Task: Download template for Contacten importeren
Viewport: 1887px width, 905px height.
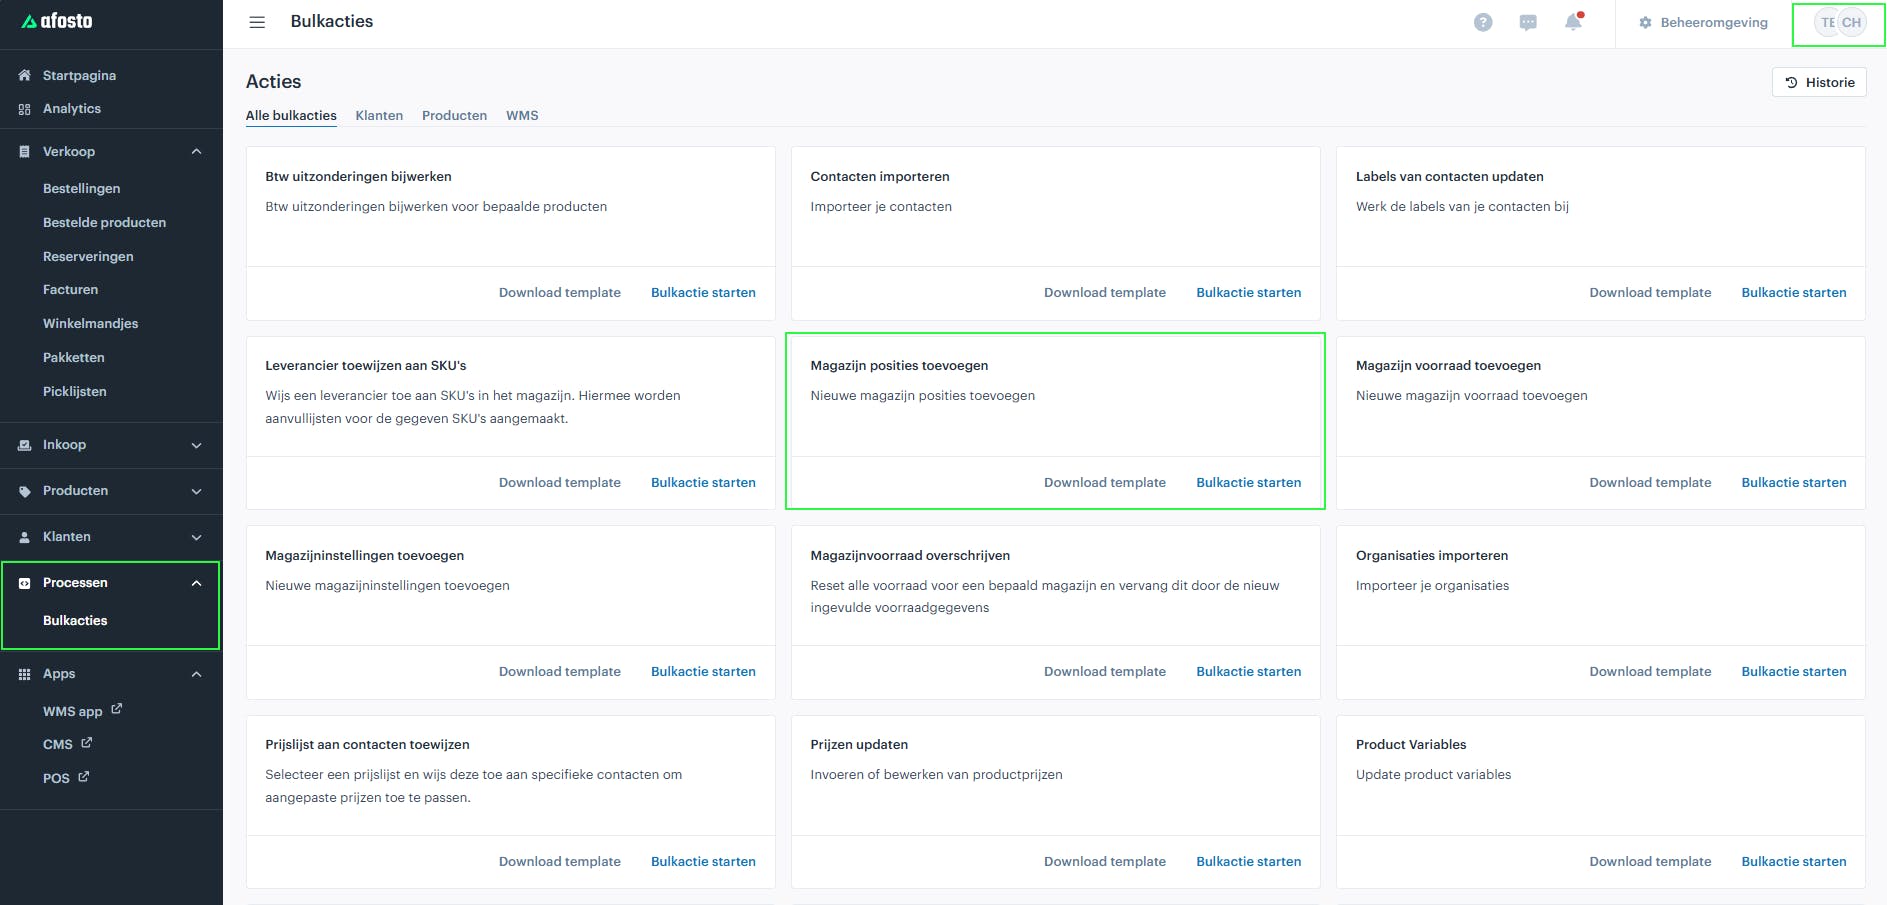Action: pyautogui.click(x=1105, y=293)
